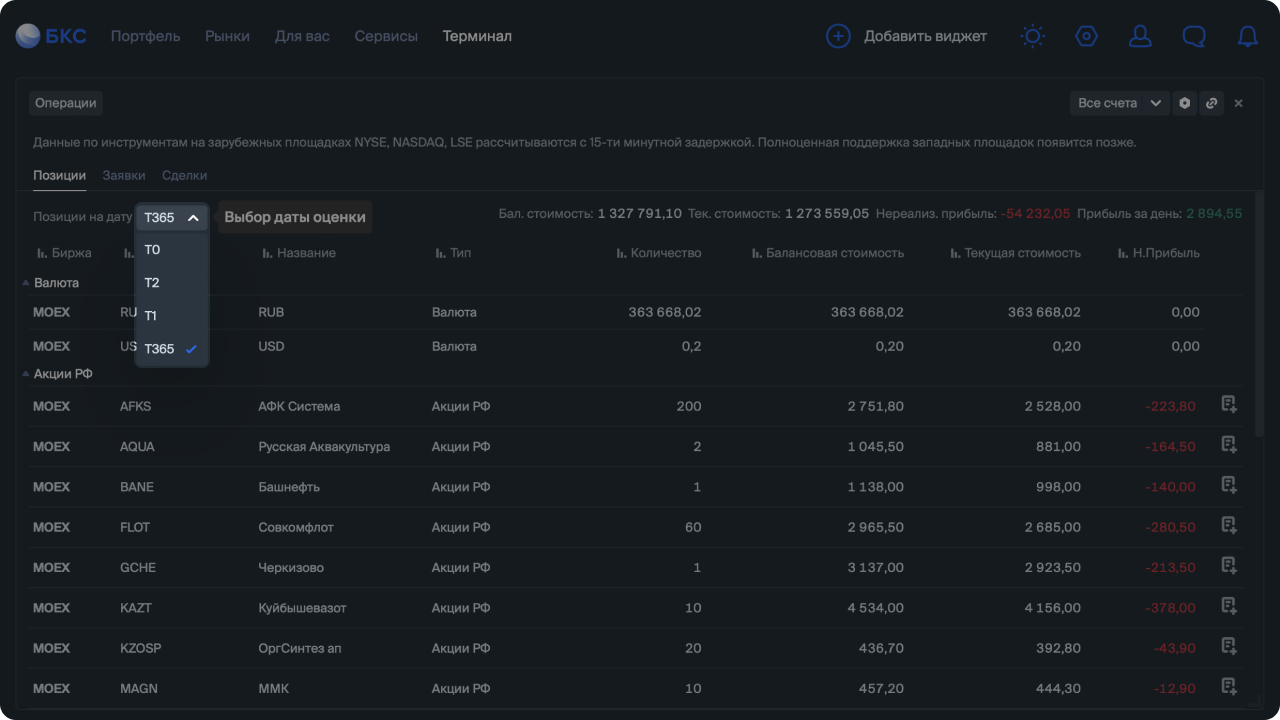1280x720 pixels.
Task: Toggle the light theme sun icon
Action: click(1033, 36)
